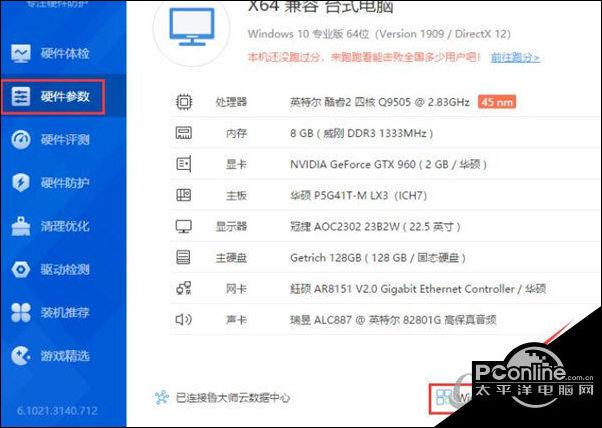
Task: Click the 处理器 label
Action: pyautogui.click(x=231, y=102)
